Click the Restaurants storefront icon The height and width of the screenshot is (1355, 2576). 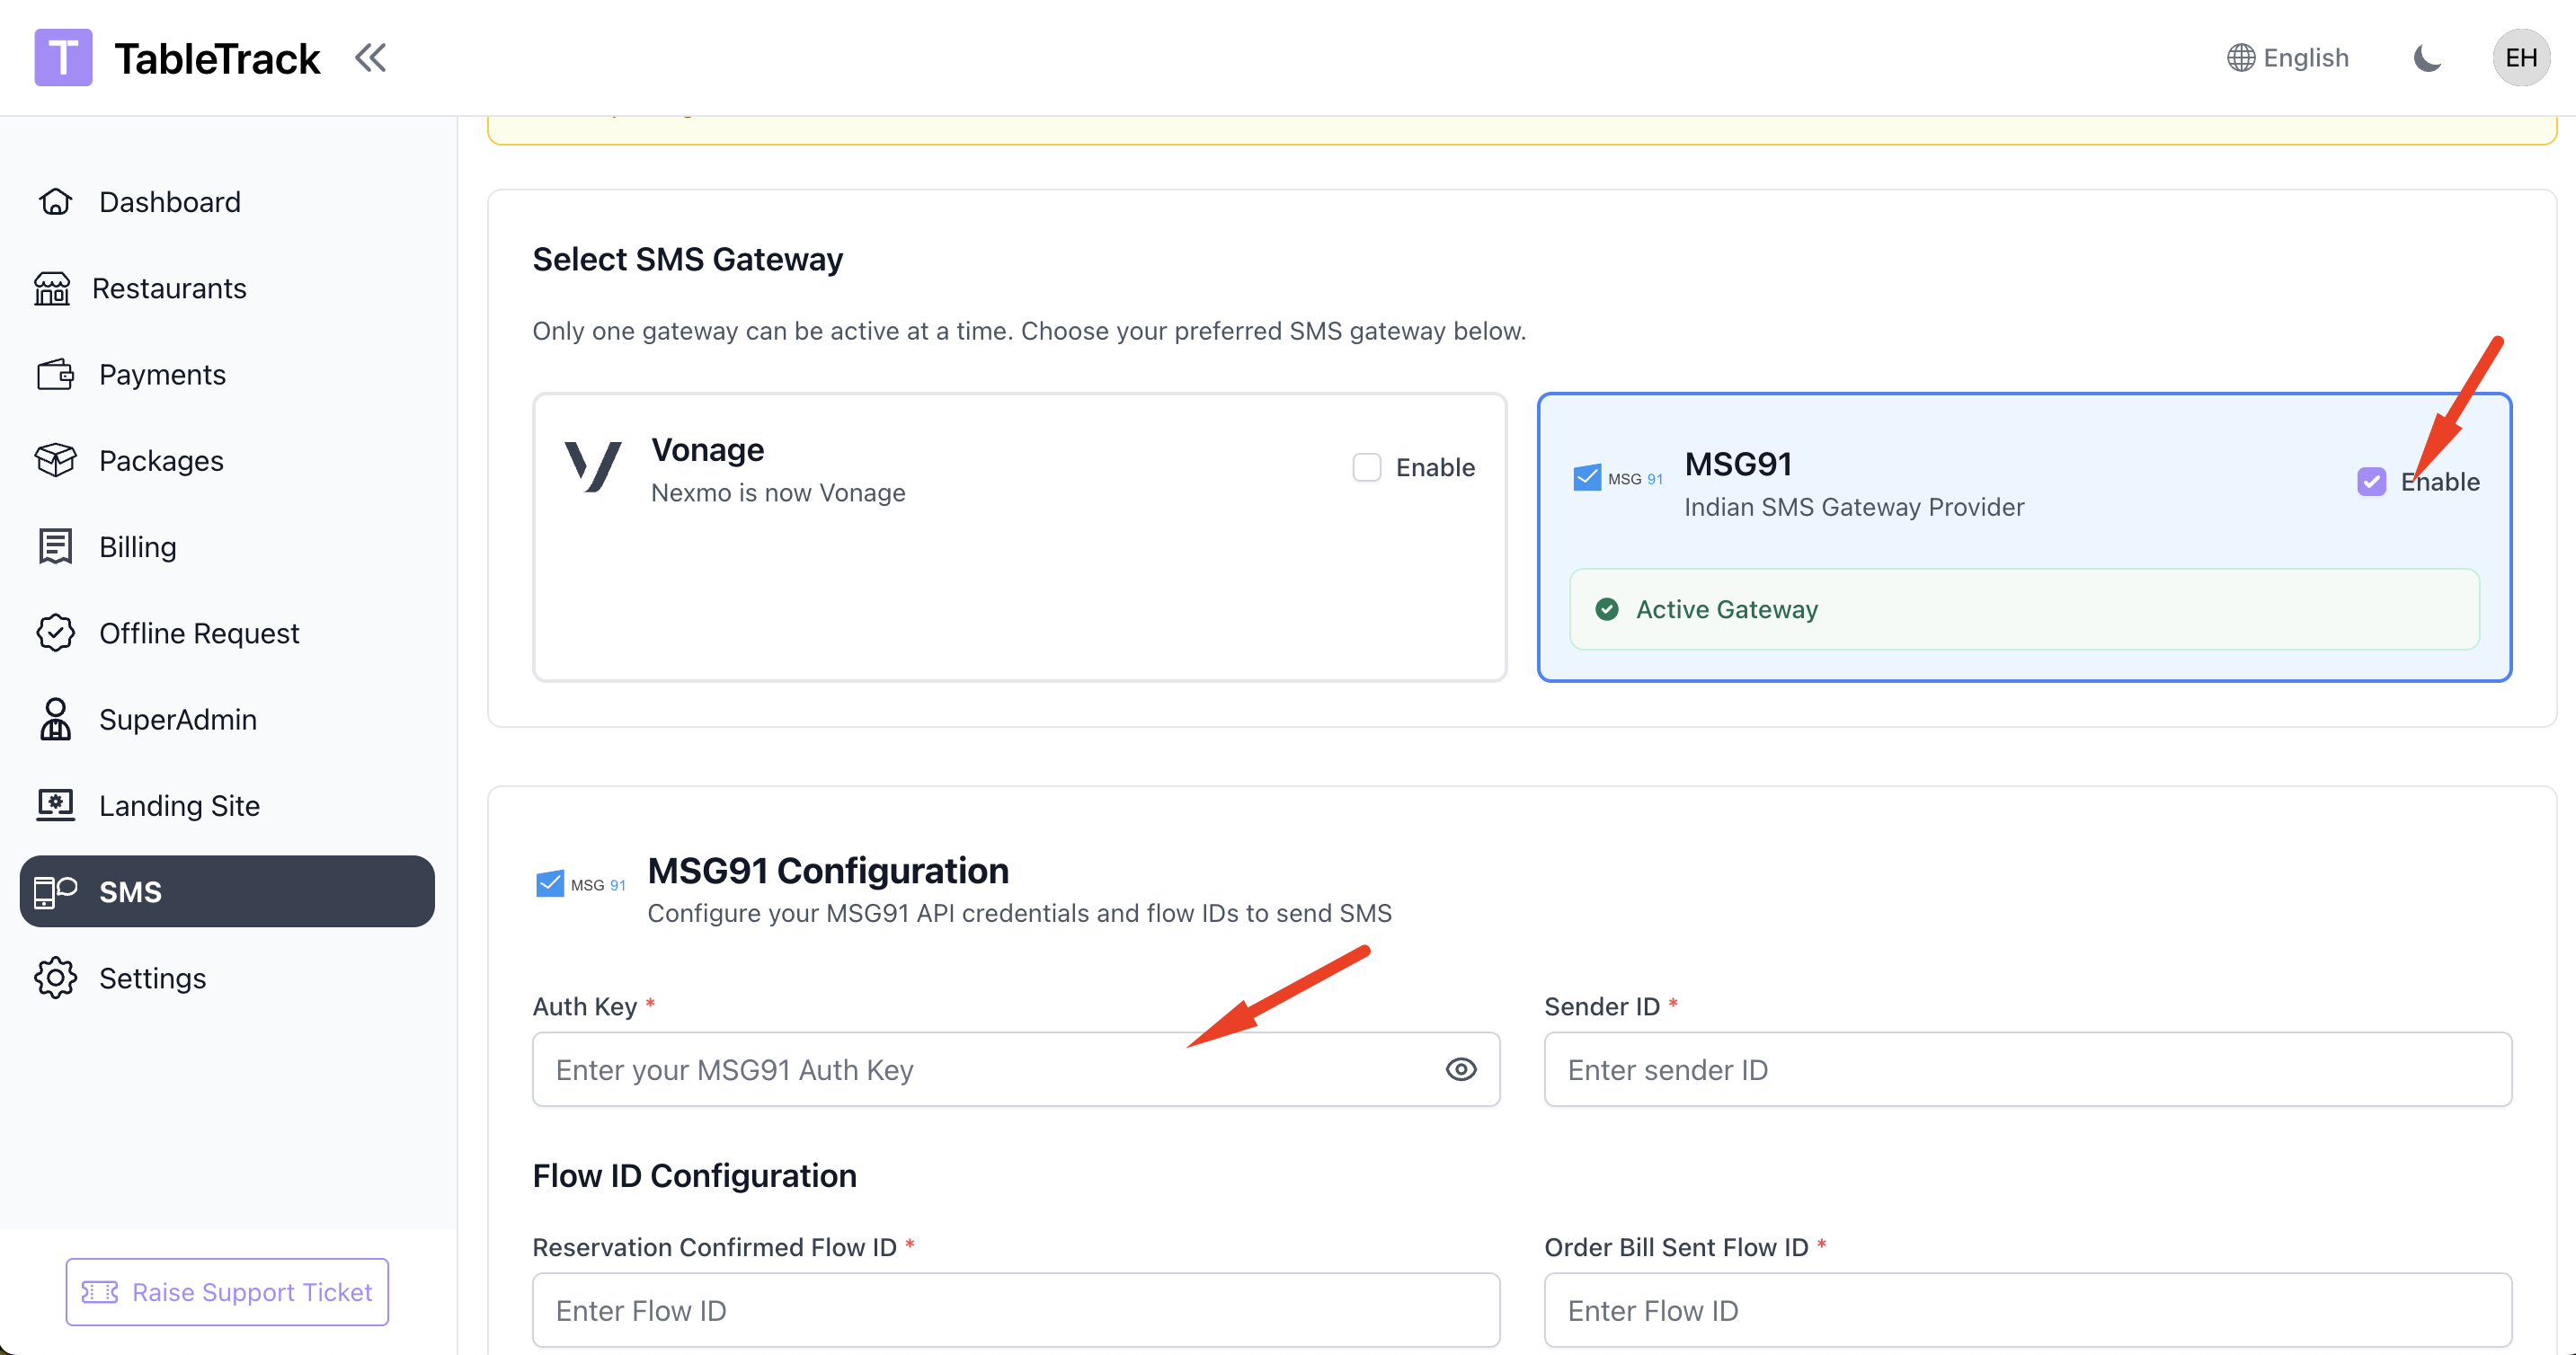click(x=52, y=288)
